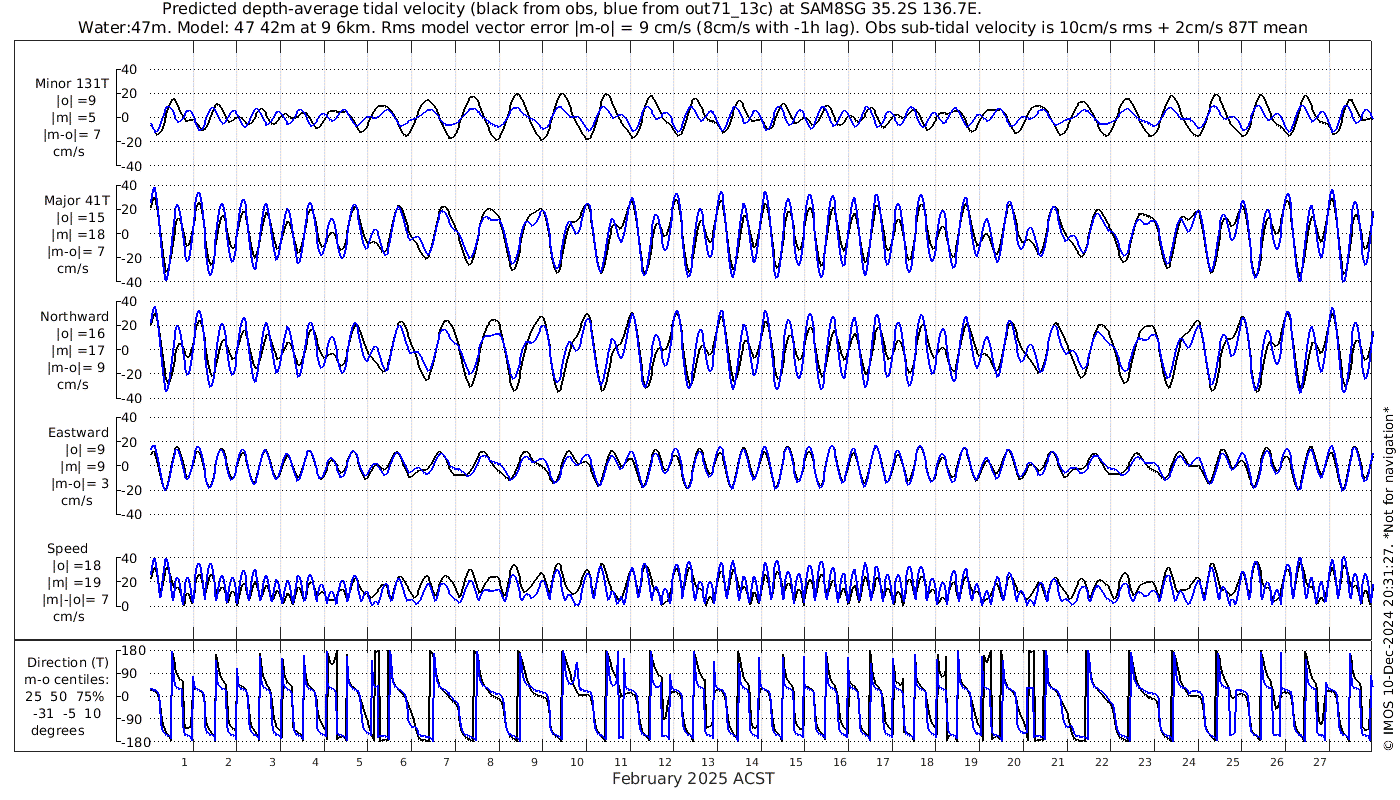Click day '14' on the date axis
Screen dimensions: 1400x800
point(752,762)
